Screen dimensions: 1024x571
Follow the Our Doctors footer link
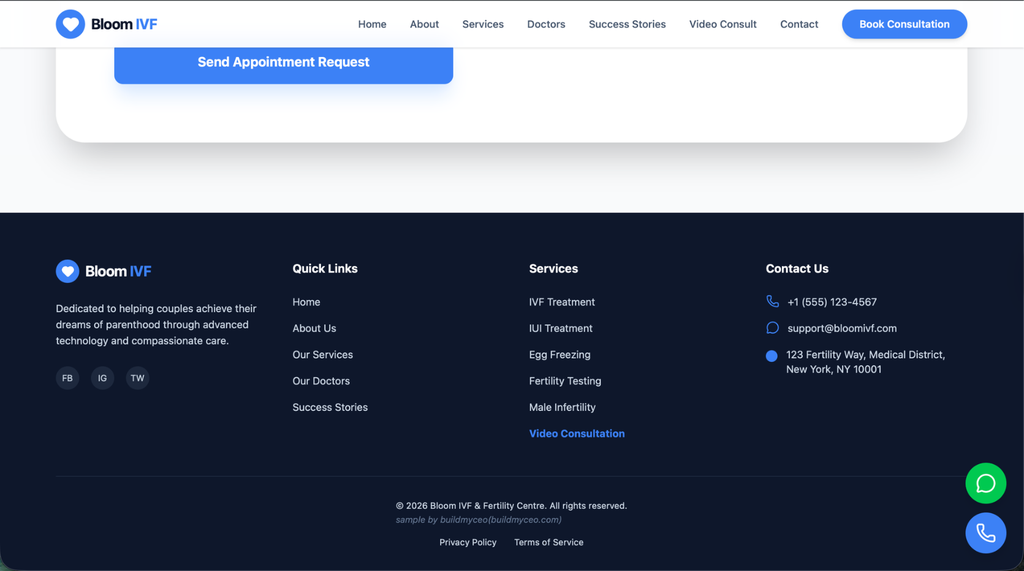coord(321,381)
